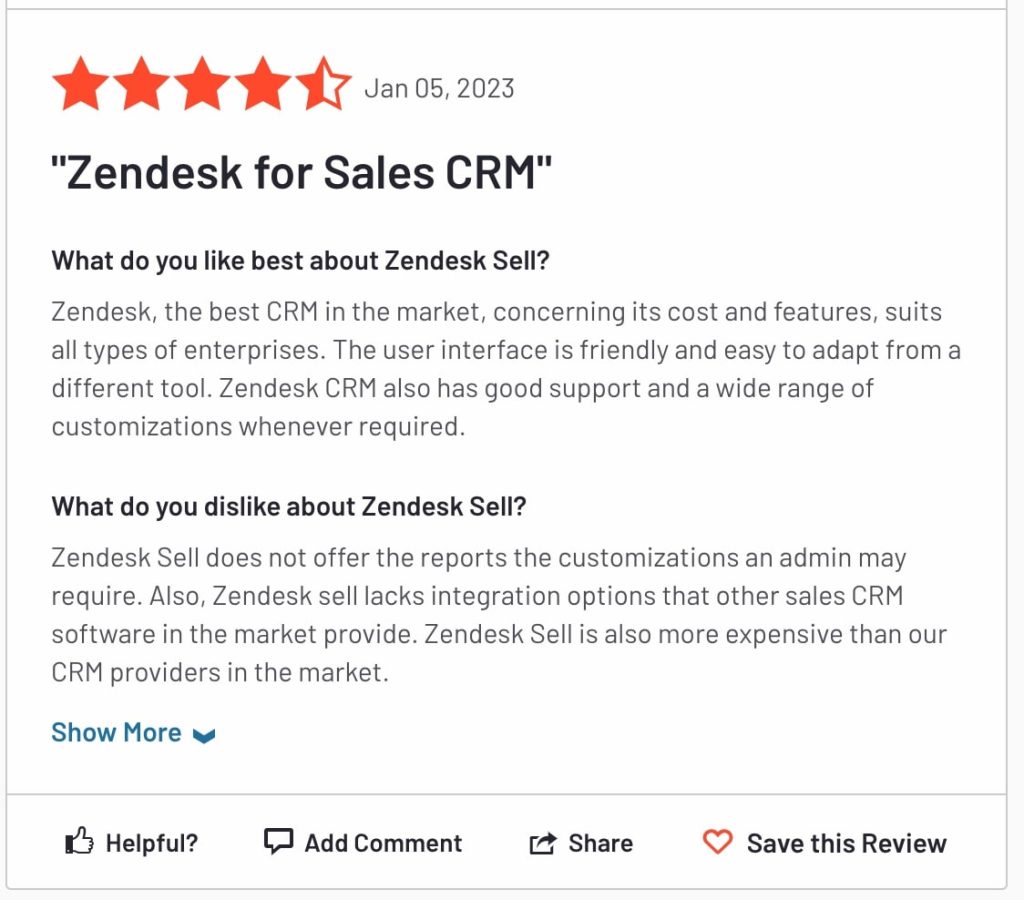Click "Share" to share the review
1024x900 pixels.
click(x=581, y=841)
